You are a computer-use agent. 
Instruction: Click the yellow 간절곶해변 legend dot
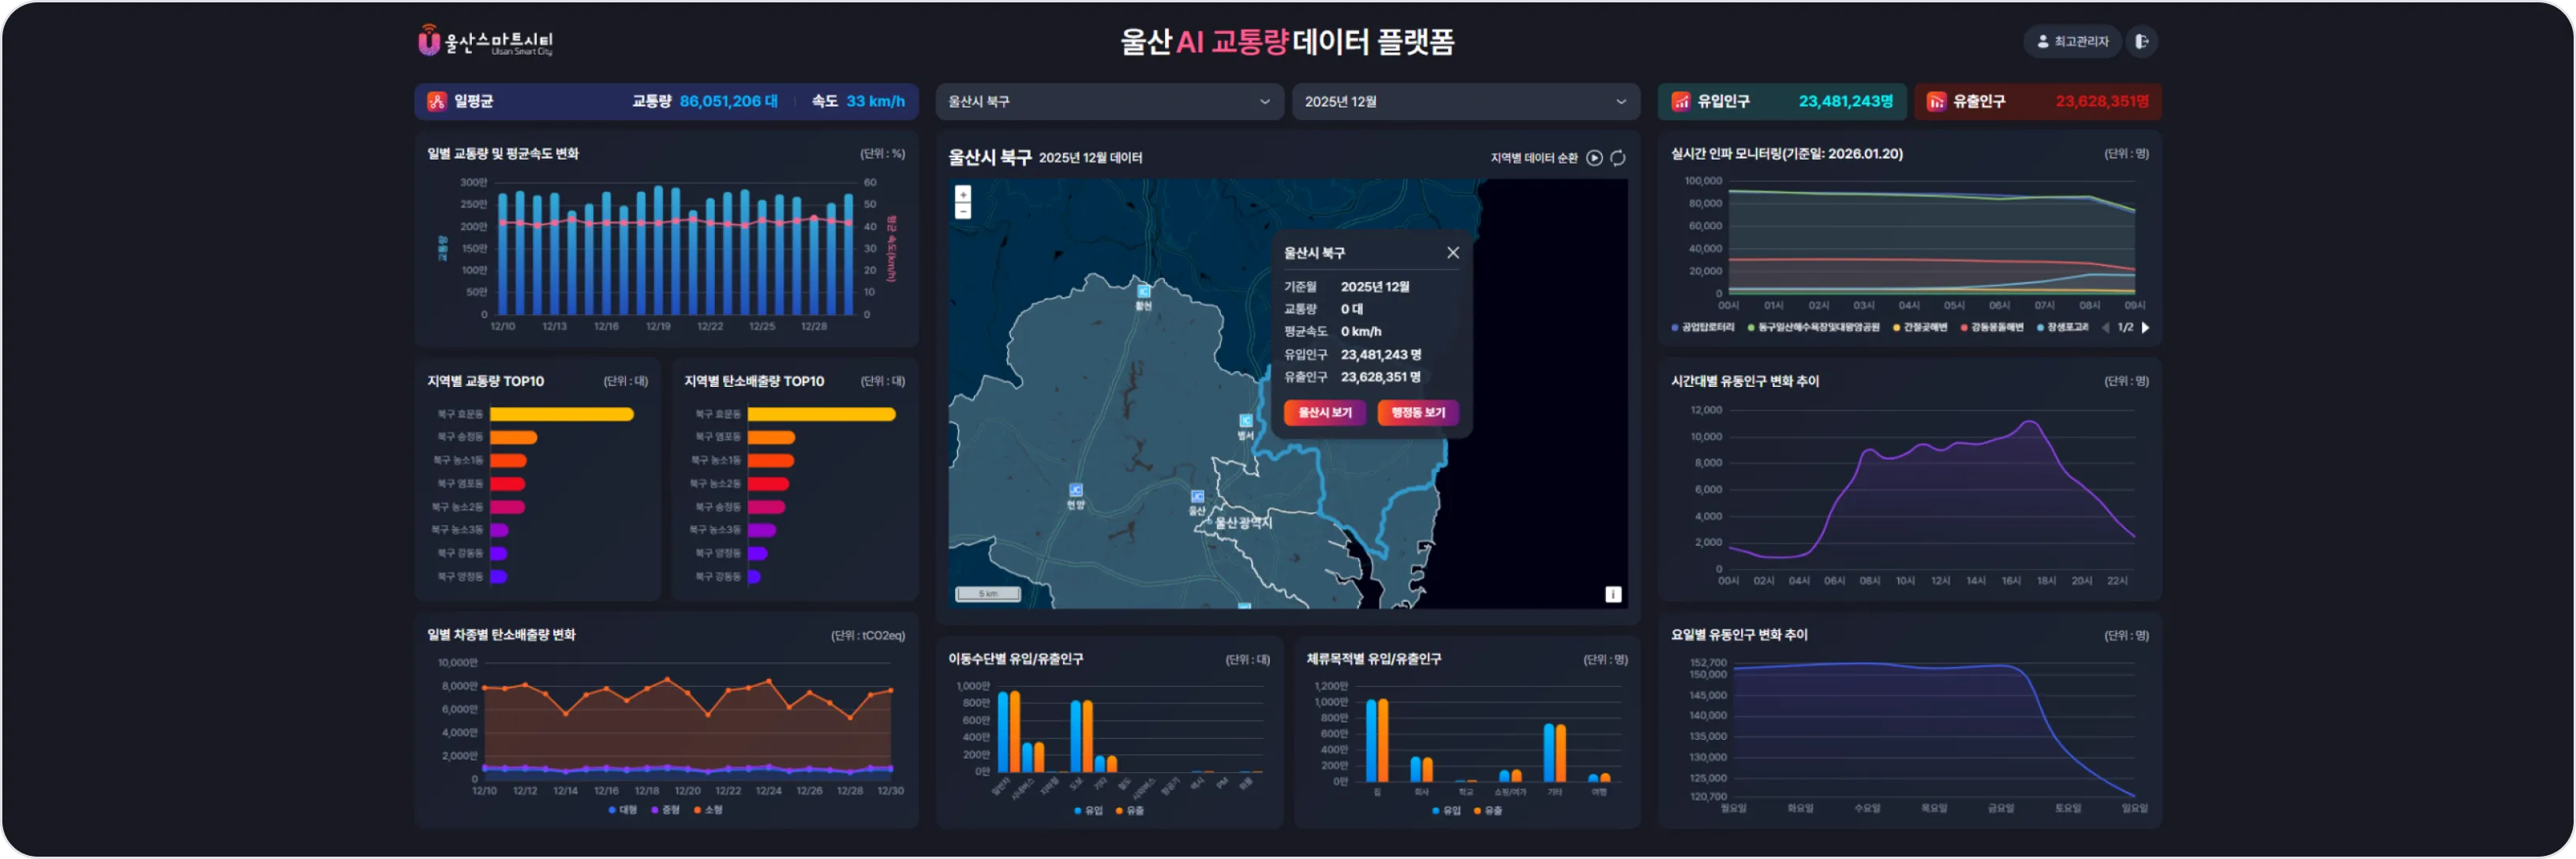[x=1897, y=327]
